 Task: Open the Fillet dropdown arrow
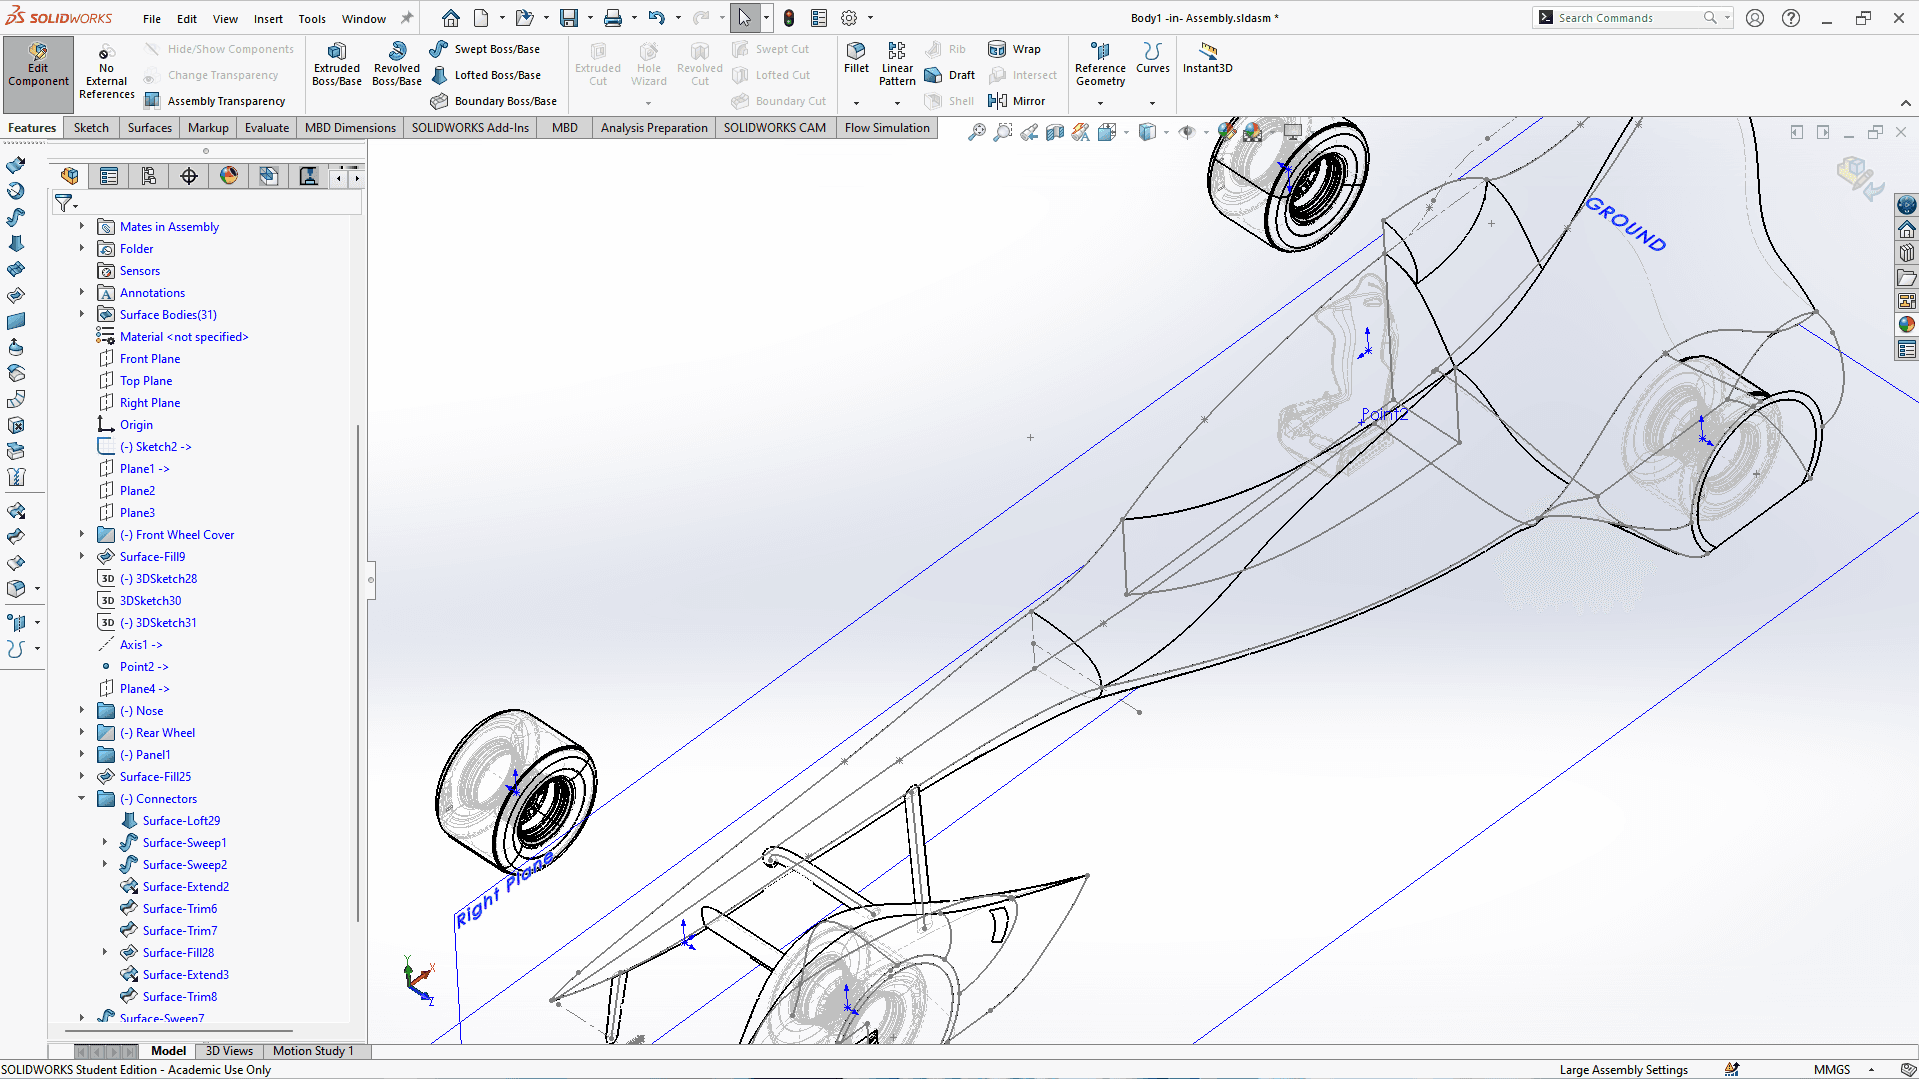click(x=856, y=103)
